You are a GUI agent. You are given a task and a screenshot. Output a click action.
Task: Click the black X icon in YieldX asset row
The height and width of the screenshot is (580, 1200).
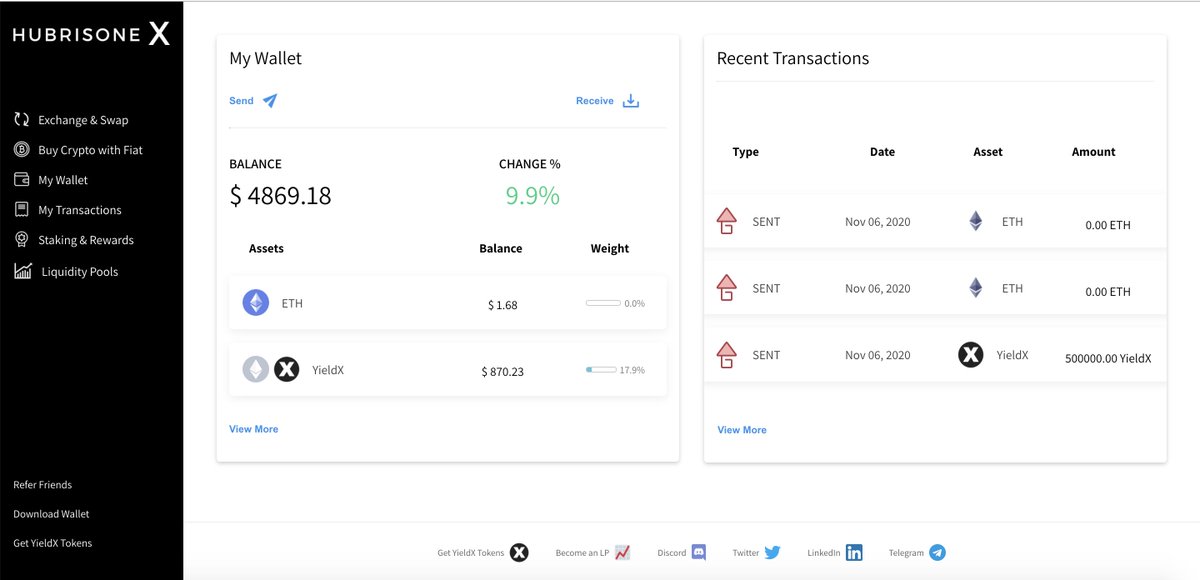click(x=287, y=370)
